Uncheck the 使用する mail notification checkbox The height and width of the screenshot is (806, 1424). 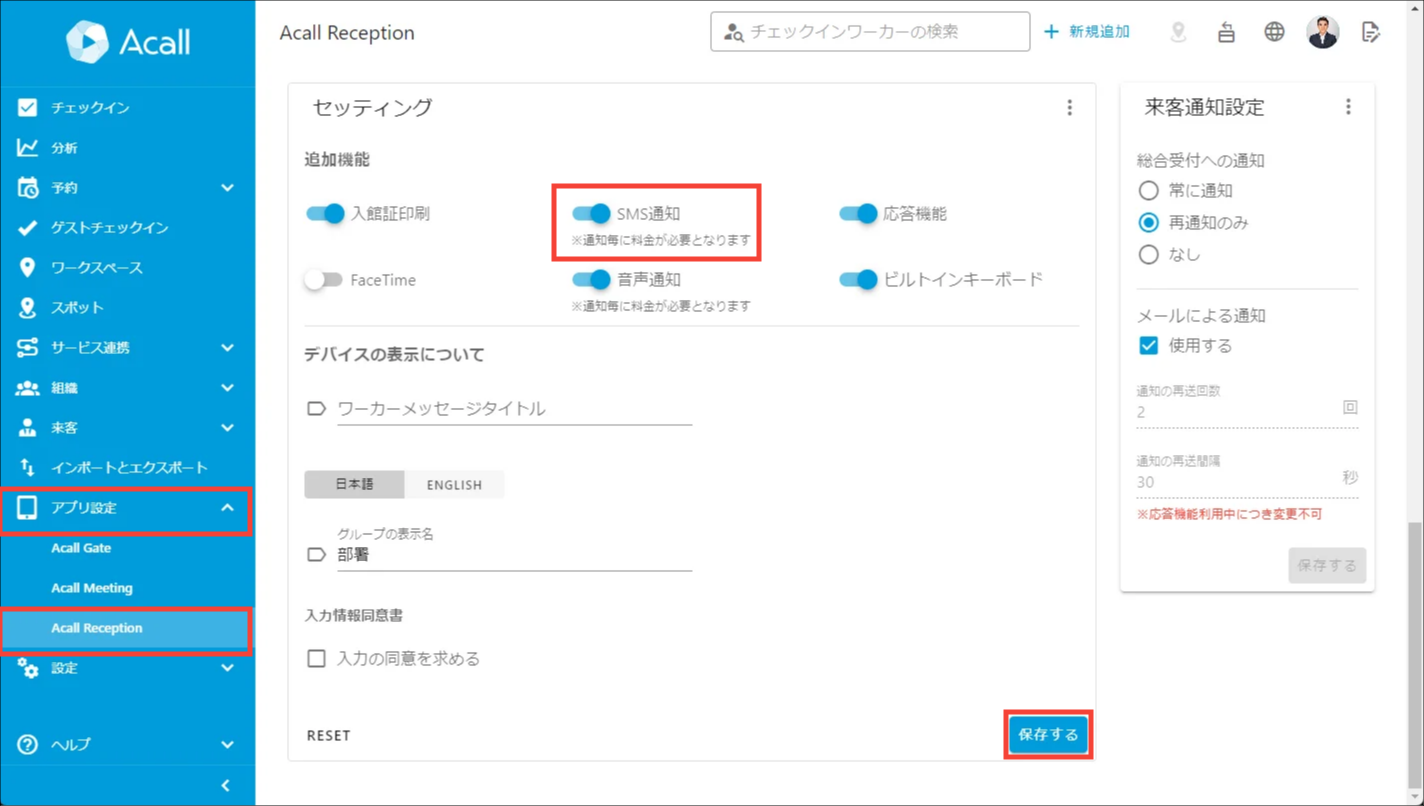[1149, 345]
